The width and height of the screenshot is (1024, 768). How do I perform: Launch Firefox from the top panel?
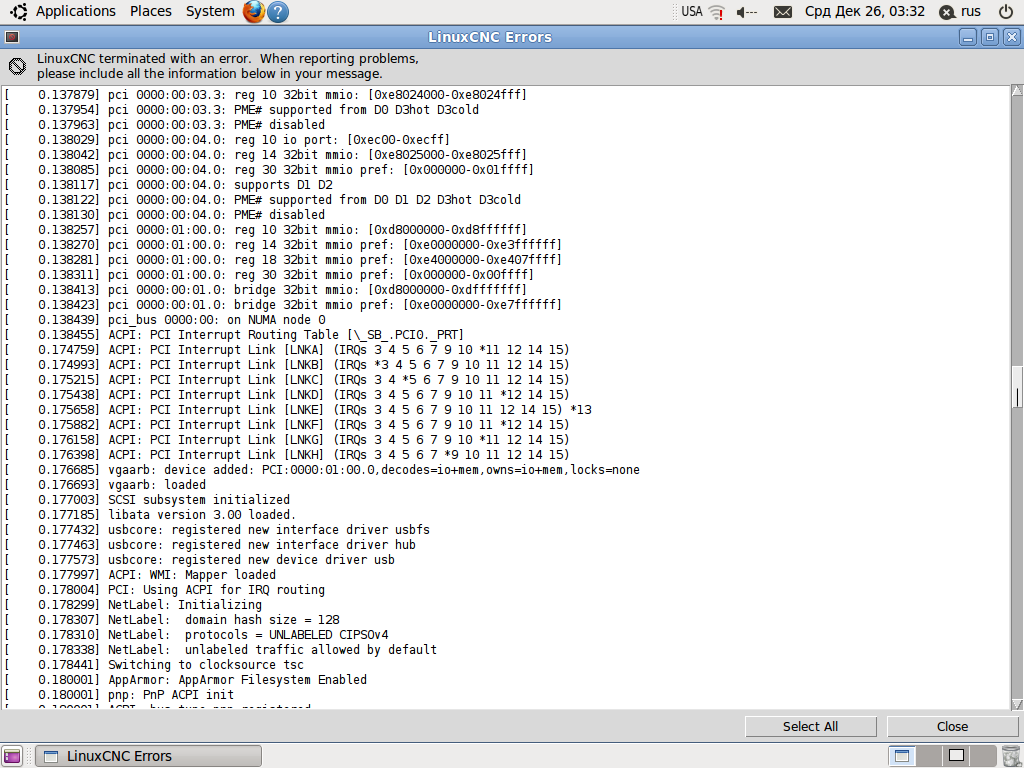coord(254,12)
